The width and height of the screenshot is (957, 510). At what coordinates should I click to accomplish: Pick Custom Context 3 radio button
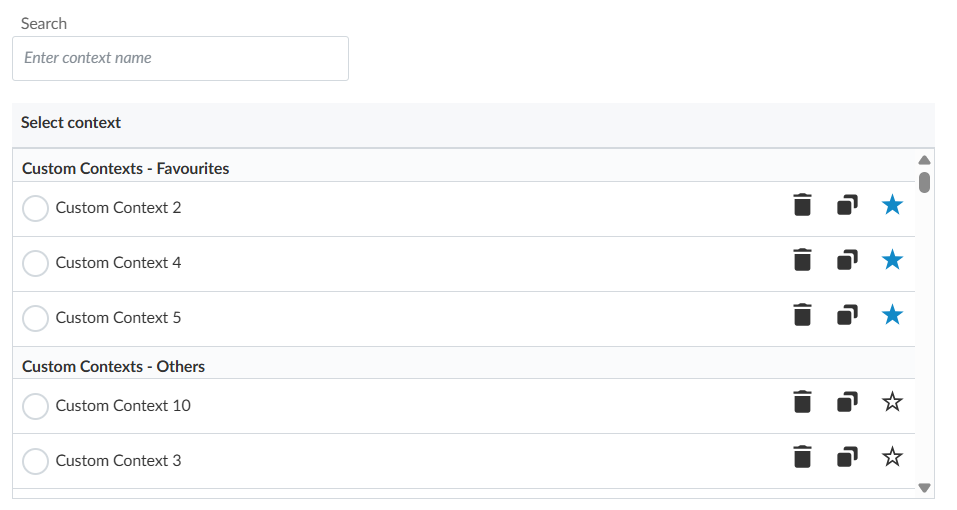click(35, 461)
